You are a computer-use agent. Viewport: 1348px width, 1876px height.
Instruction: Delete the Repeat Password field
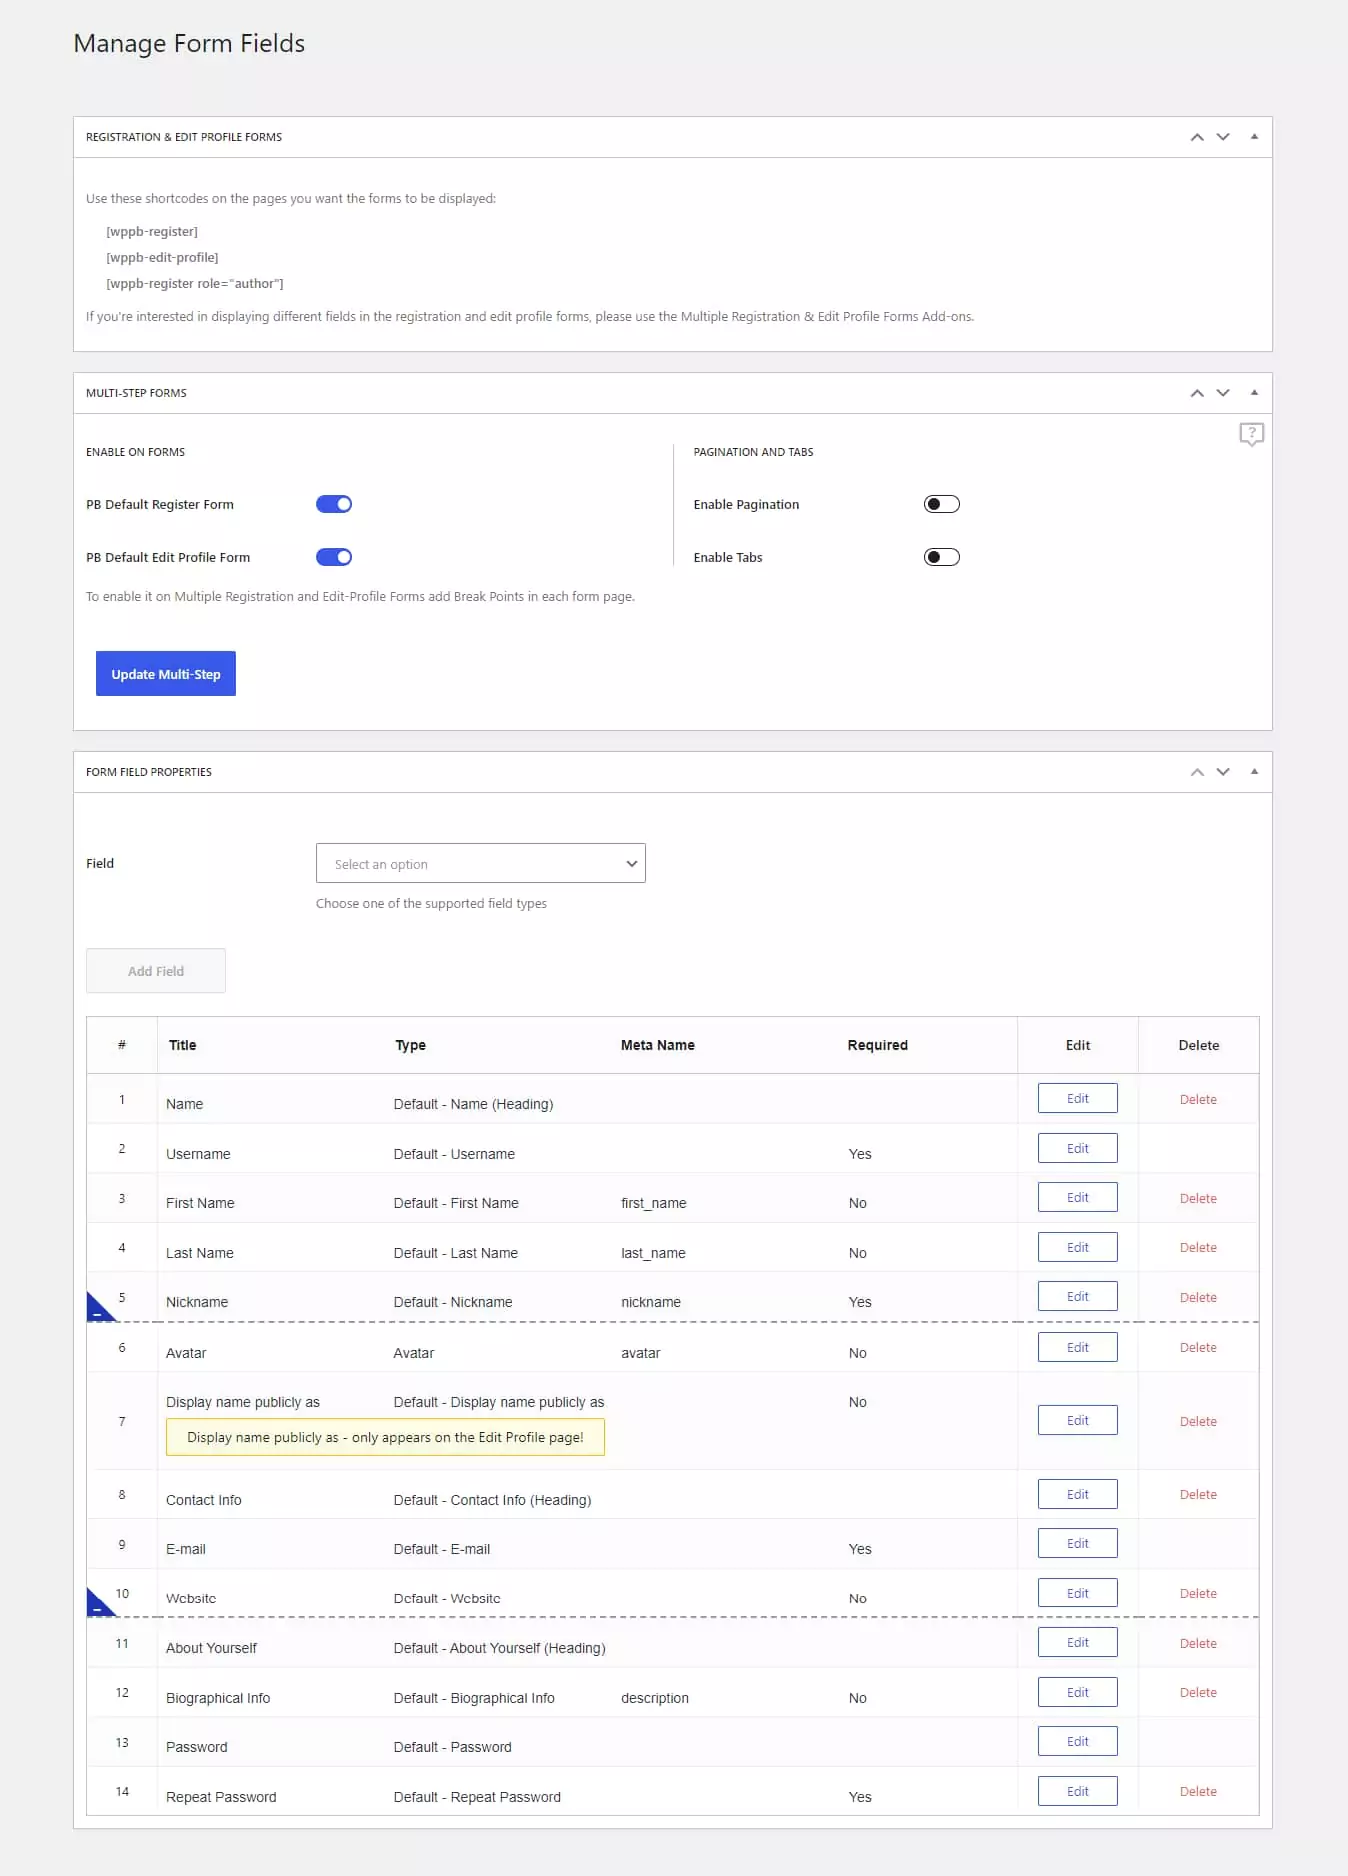1198,1791
